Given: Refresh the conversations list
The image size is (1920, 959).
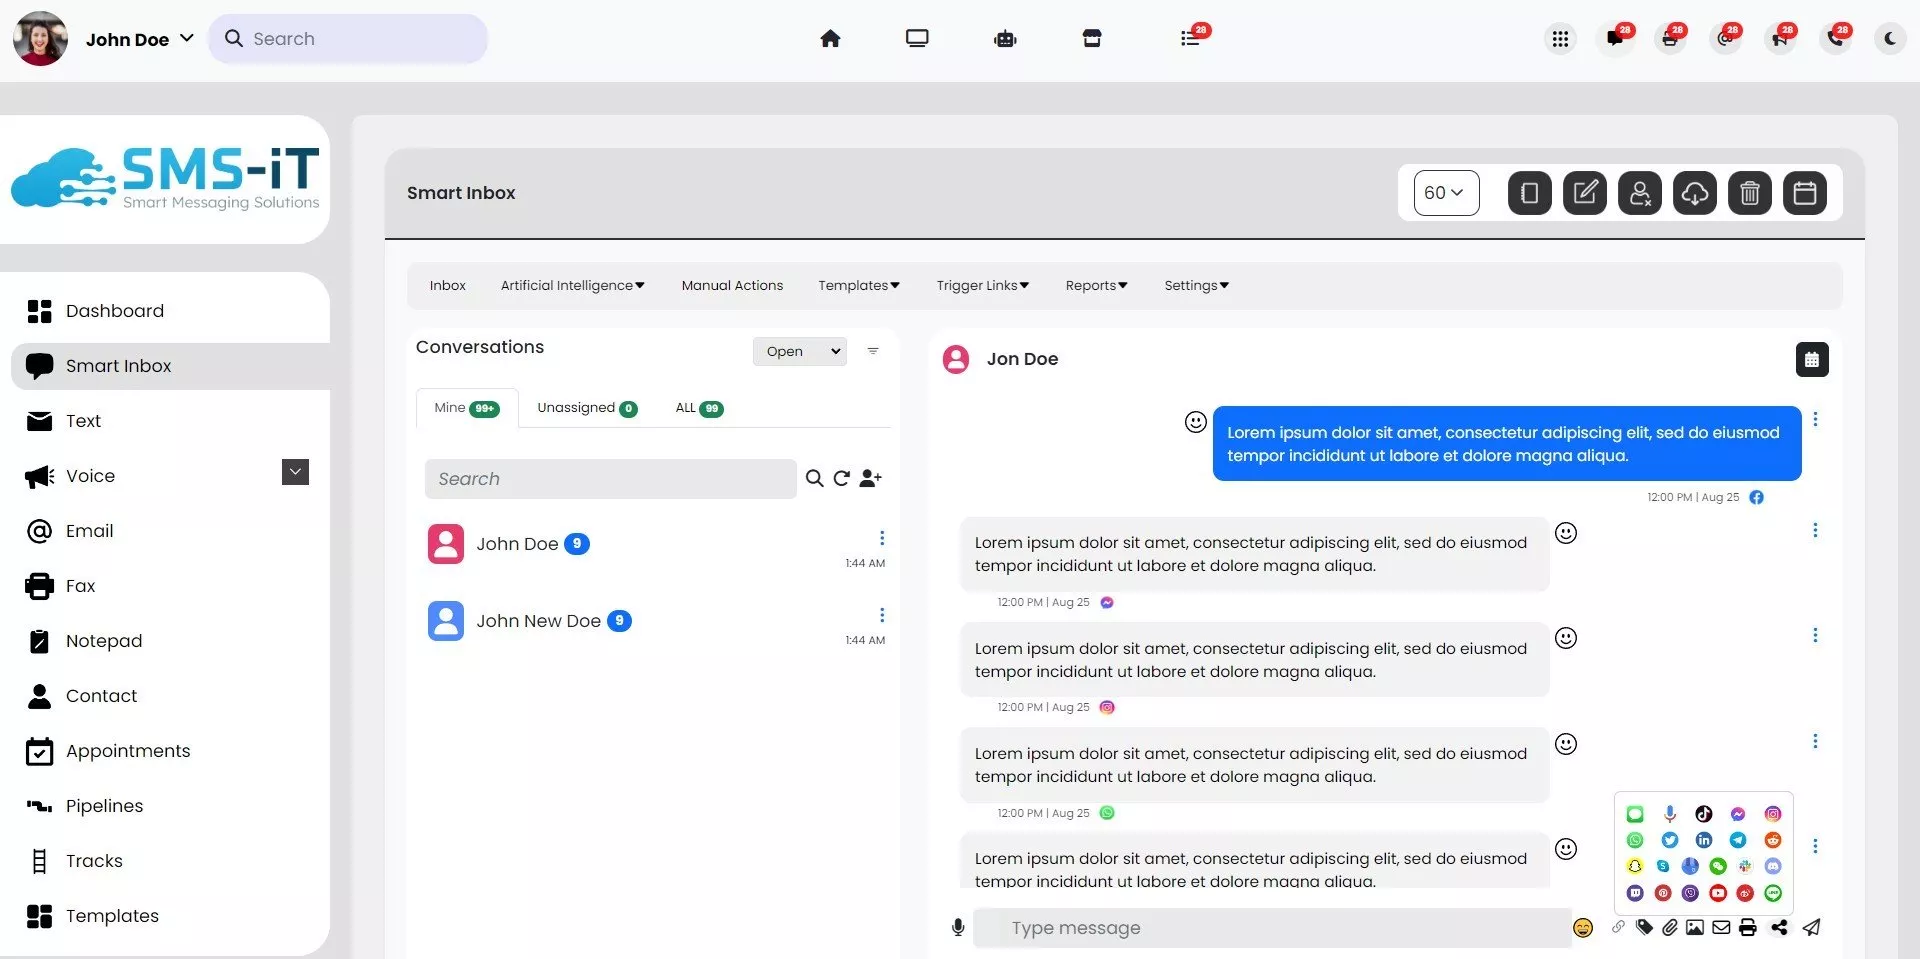Looking at the screenshot, I should [x=842, y=479].
